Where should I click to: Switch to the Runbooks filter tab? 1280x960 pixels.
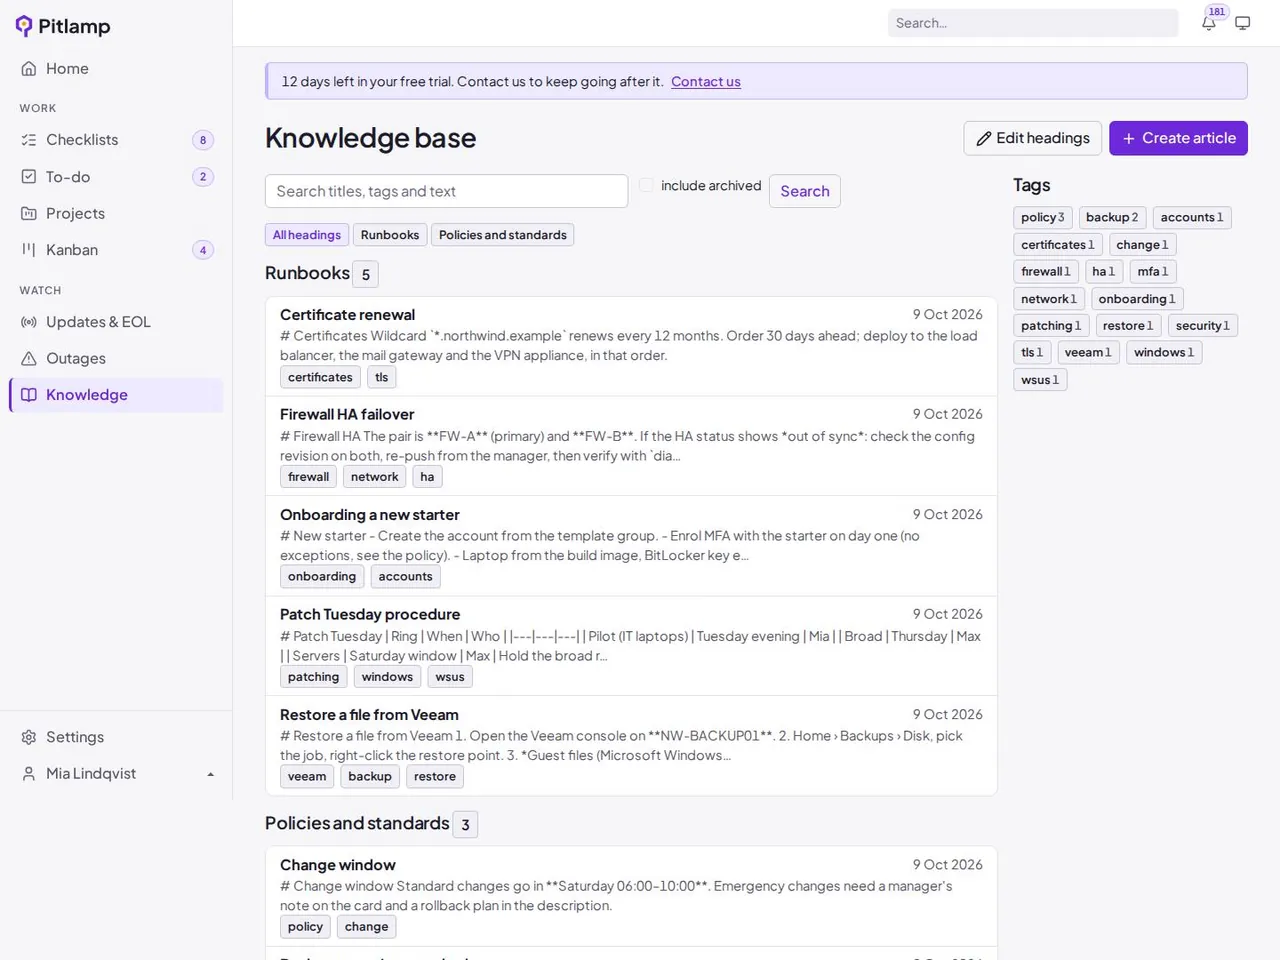point(390,235)
